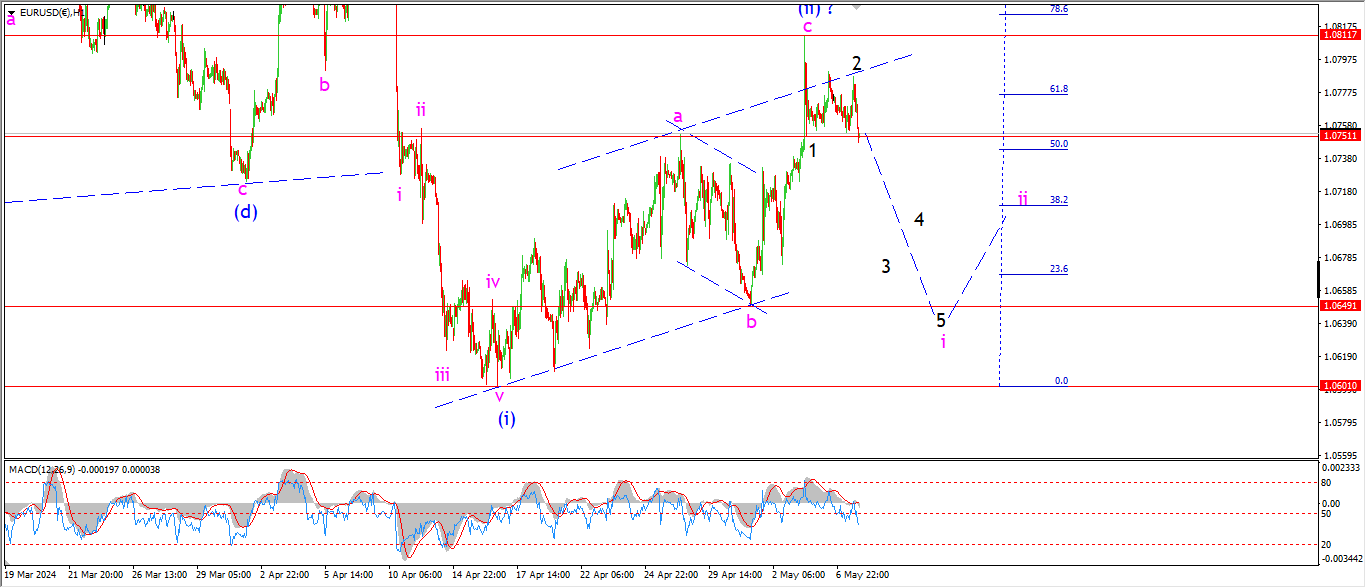1366x588 pixels.
Task: Click the 23.6 Fibonacci level label
Action: [1058, 269]
